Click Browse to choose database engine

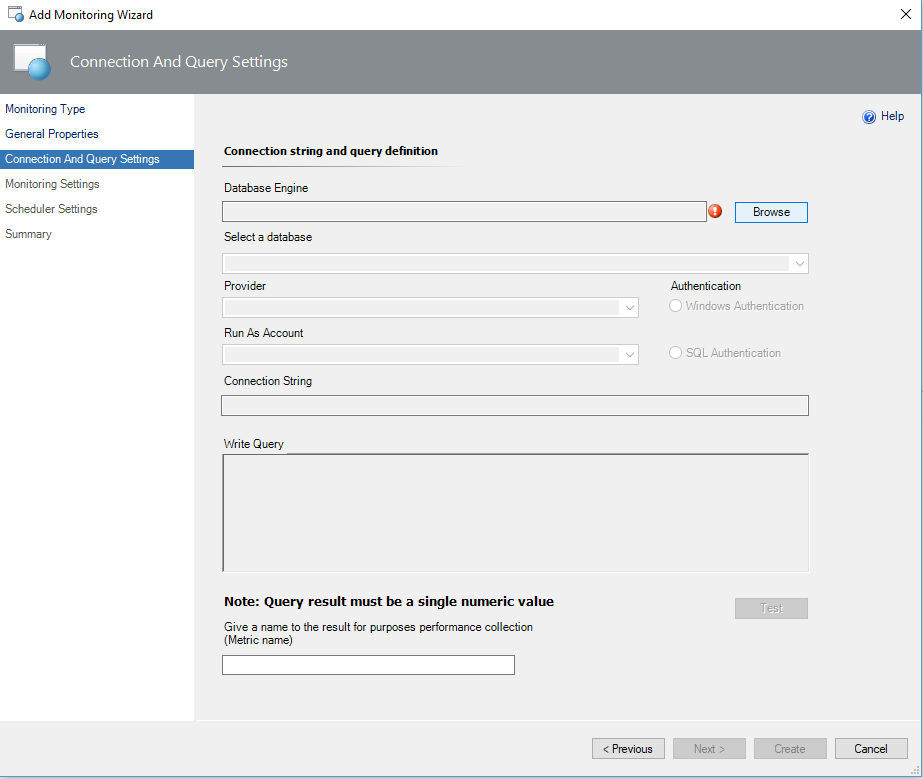tap(771, 212)
